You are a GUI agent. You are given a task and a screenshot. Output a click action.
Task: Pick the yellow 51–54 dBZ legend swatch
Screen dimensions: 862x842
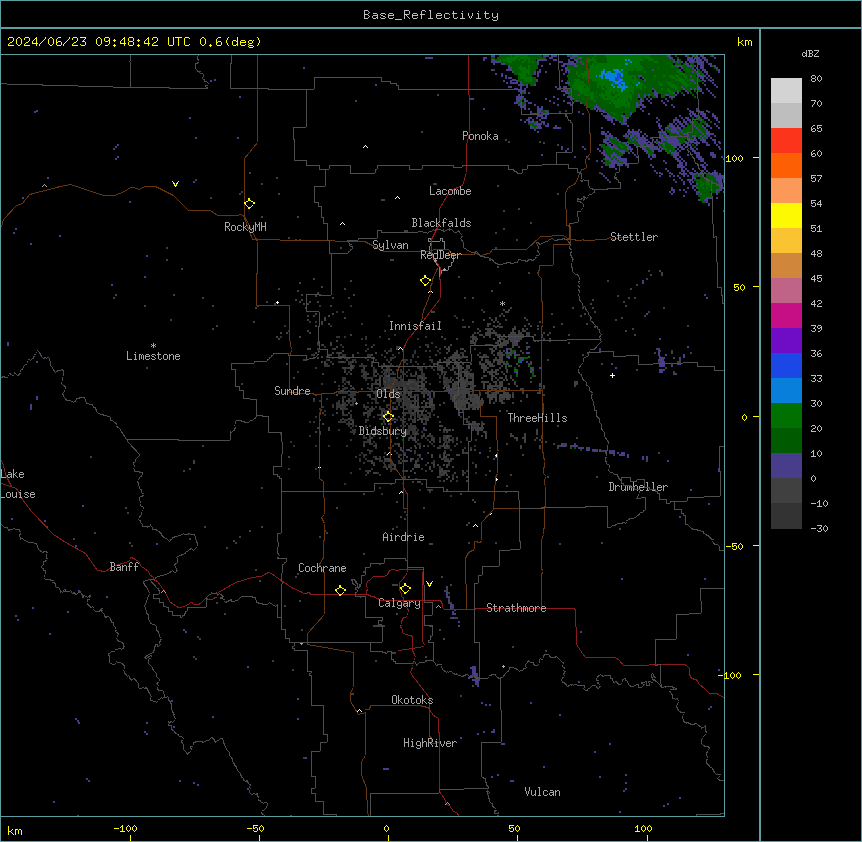pyautogui.click(x=786, y=215)
